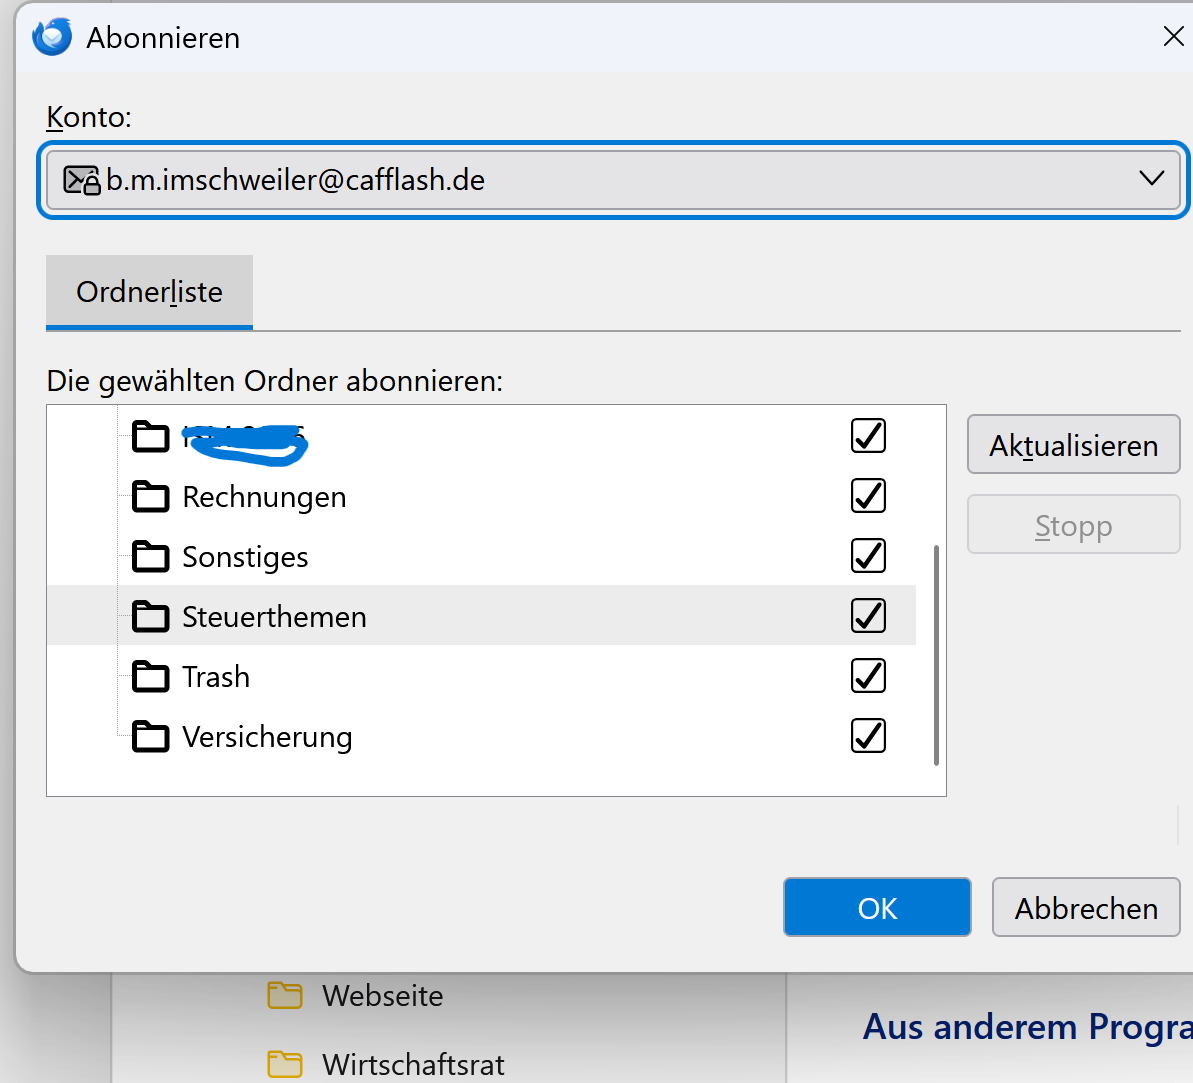Open the Konto account dropdown

coord(613,180)
